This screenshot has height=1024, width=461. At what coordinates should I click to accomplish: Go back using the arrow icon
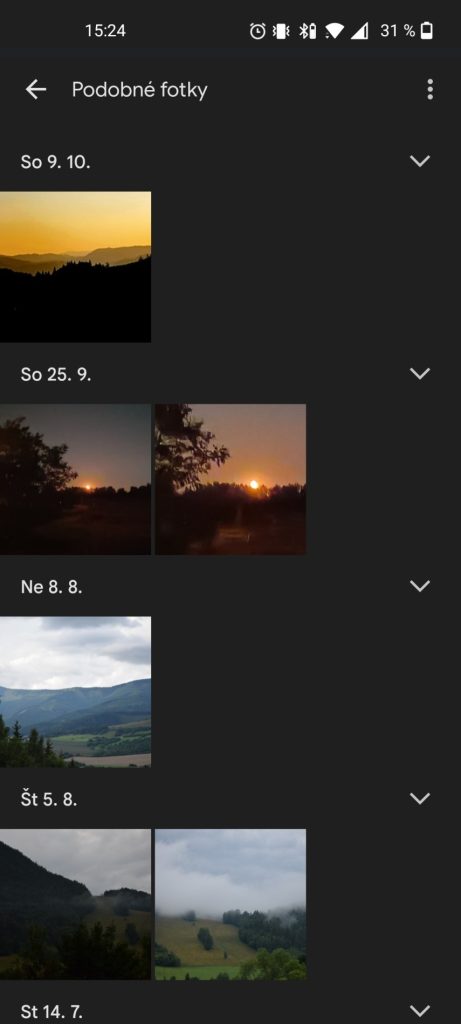[x=36, y=89]
